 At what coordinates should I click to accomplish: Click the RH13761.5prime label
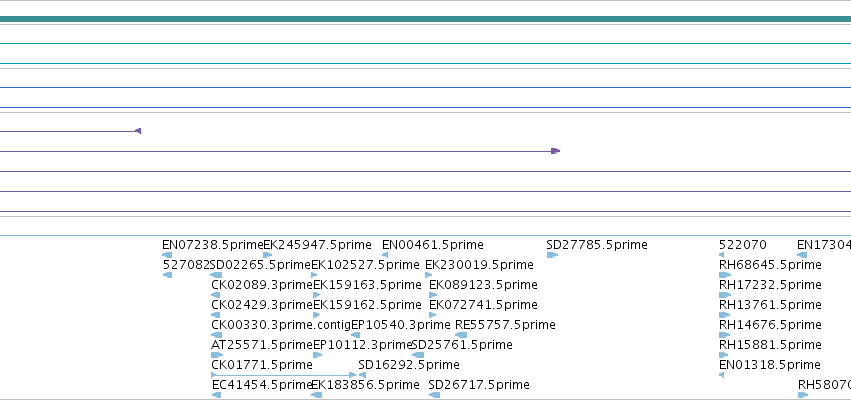pos(770,305)
